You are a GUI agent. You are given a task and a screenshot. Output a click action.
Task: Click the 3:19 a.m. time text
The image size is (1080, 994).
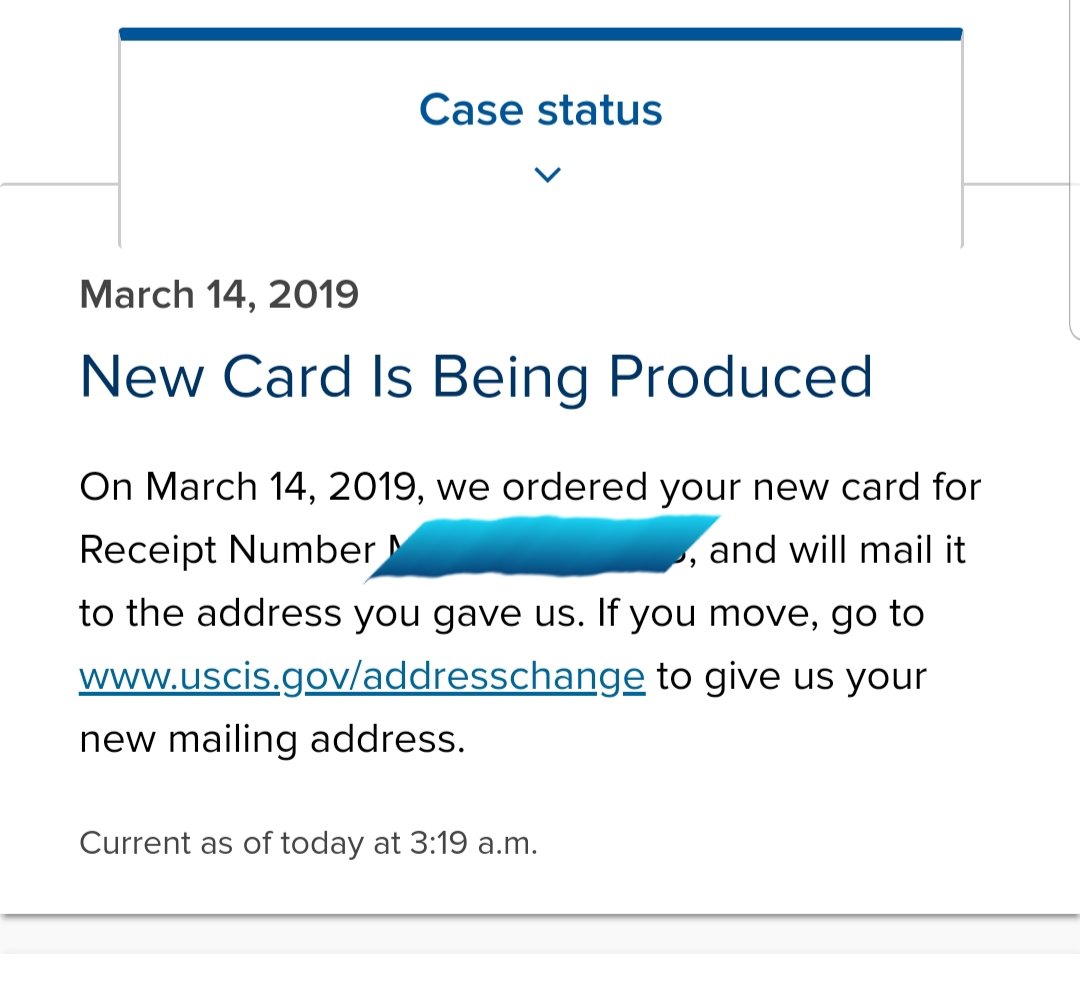[473, 843]
